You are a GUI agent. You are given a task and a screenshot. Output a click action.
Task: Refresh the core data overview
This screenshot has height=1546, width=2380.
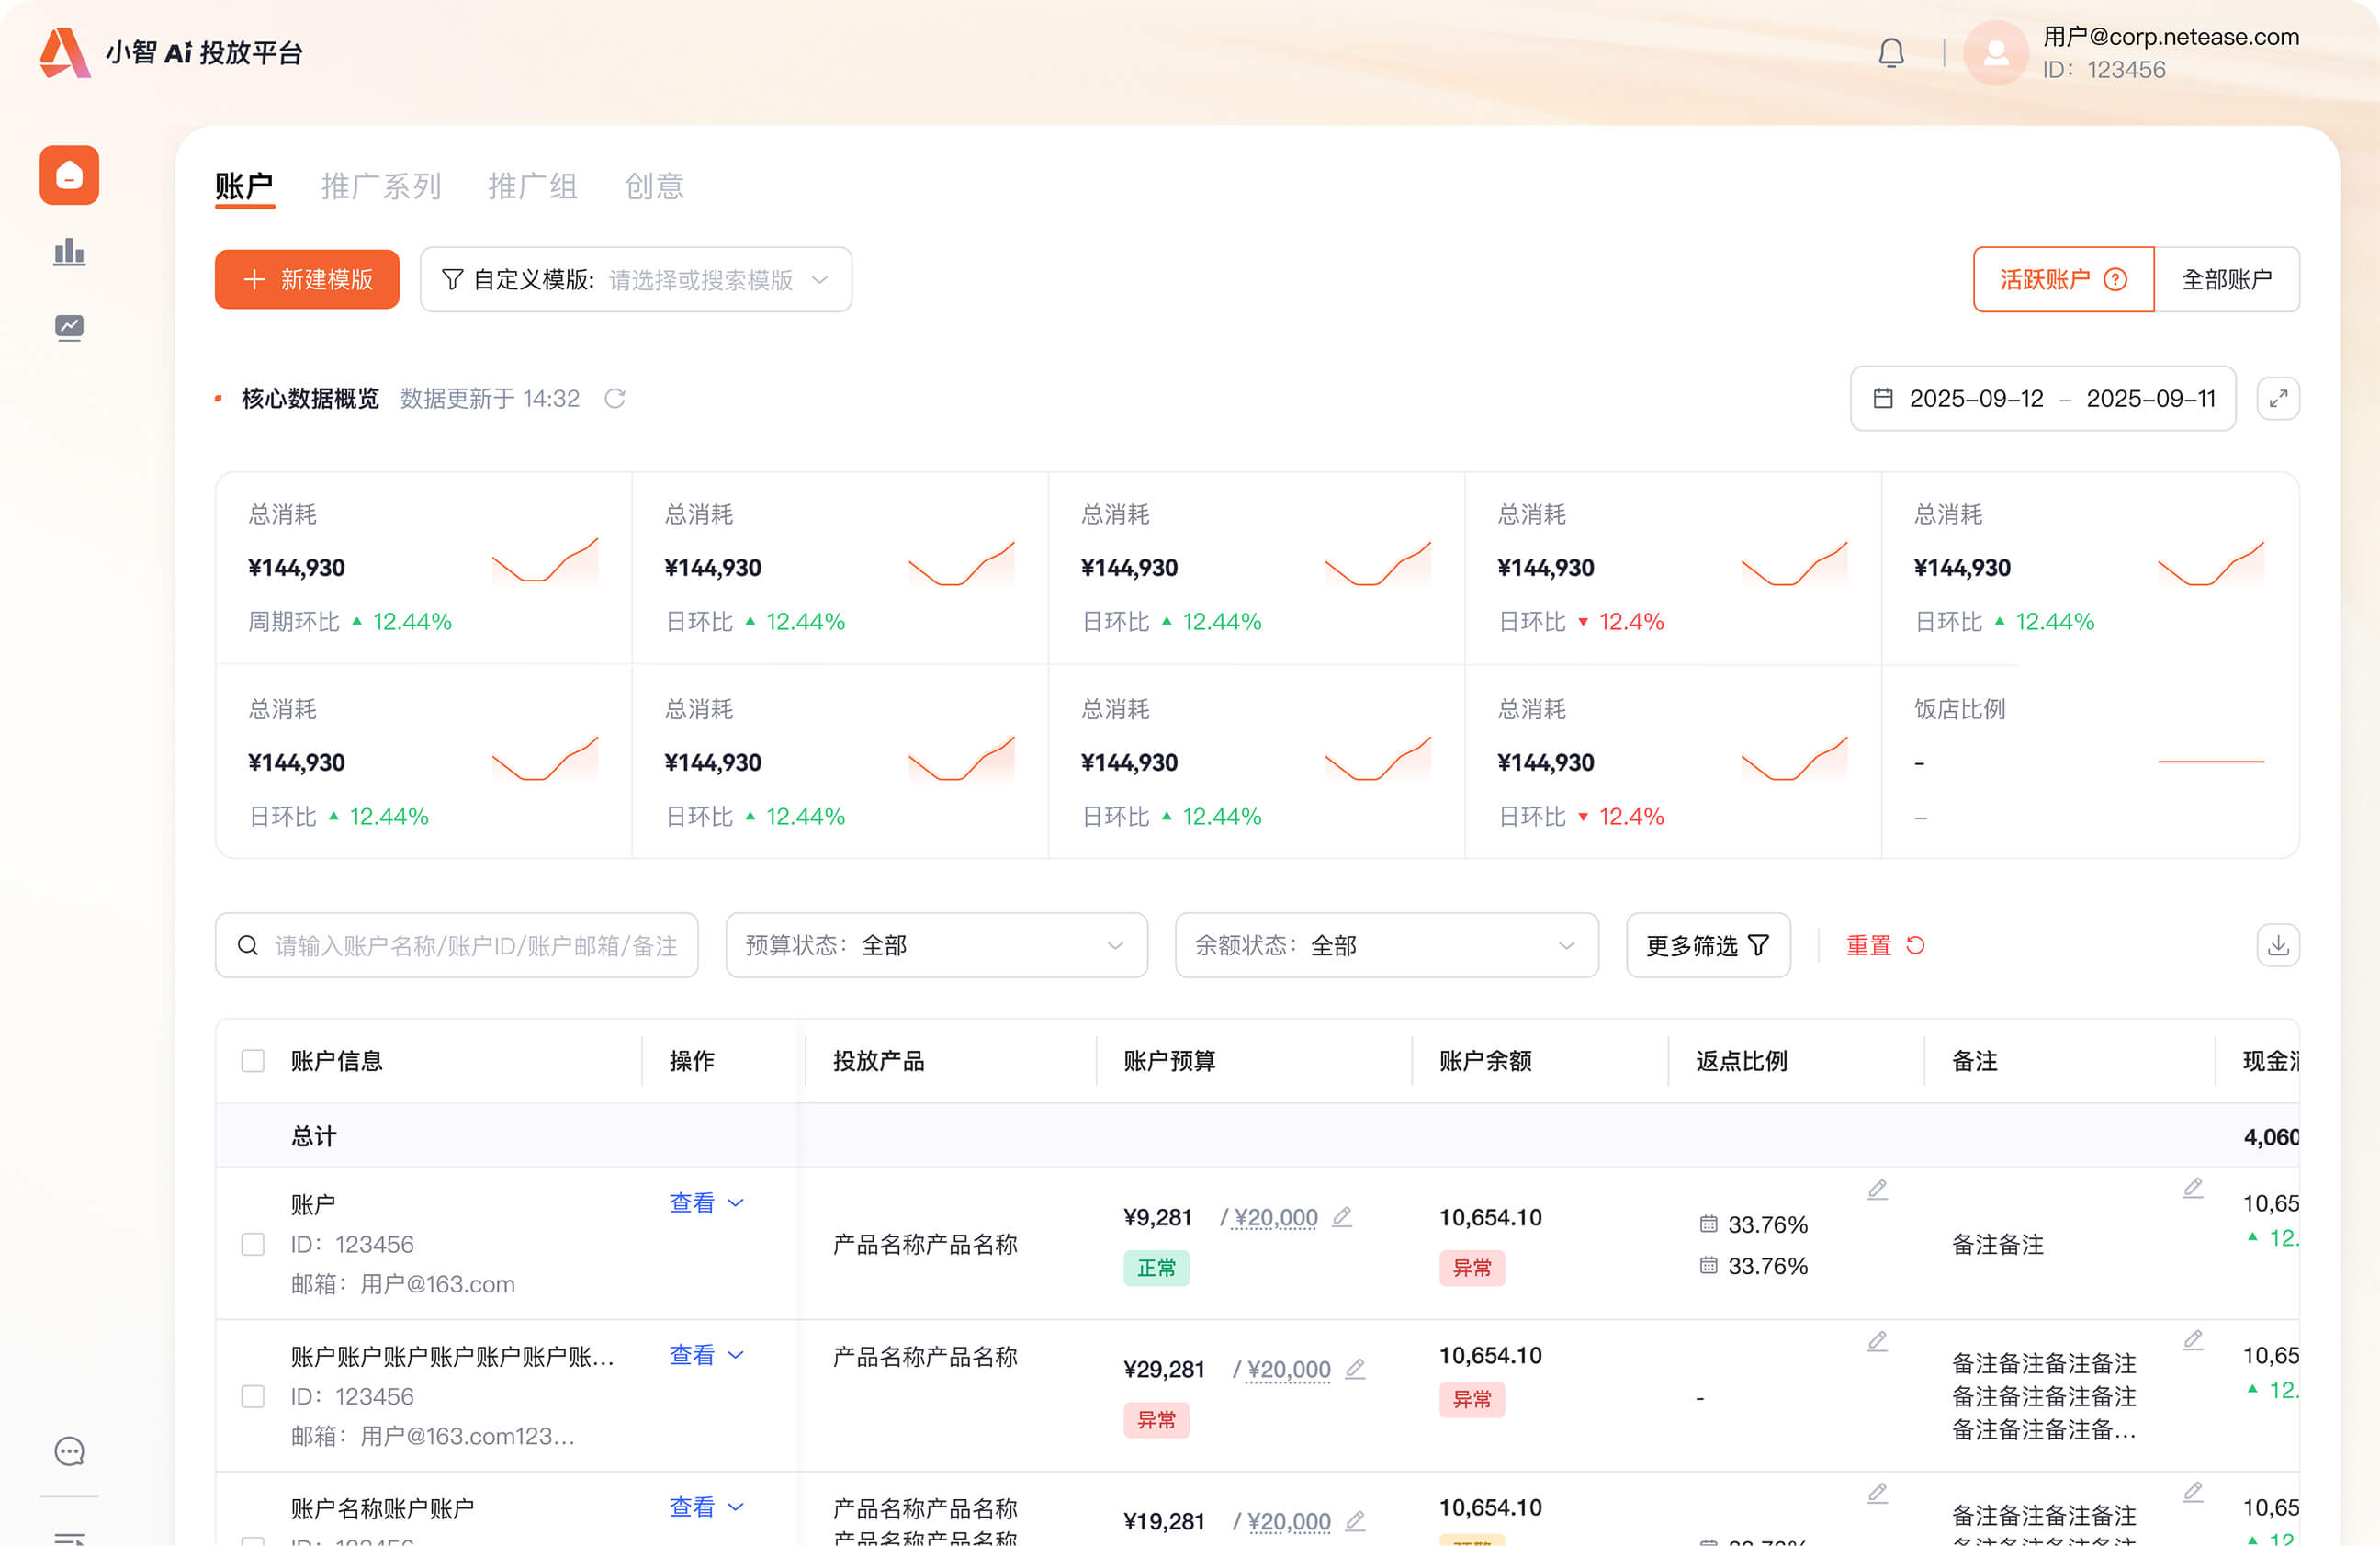(615, 399)
